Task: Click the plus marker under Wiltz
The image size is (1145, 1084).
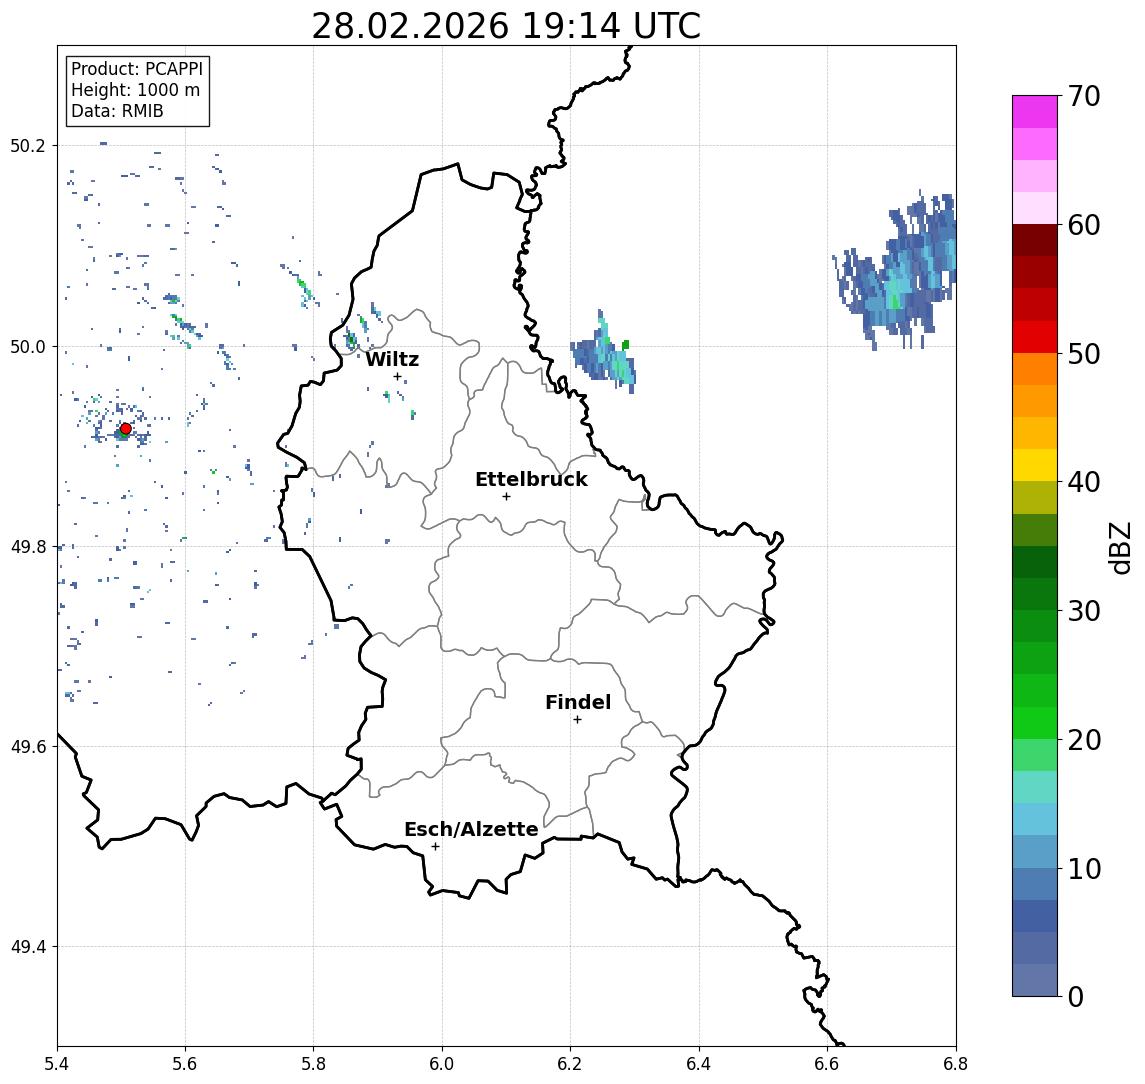Action: point(397,377)
